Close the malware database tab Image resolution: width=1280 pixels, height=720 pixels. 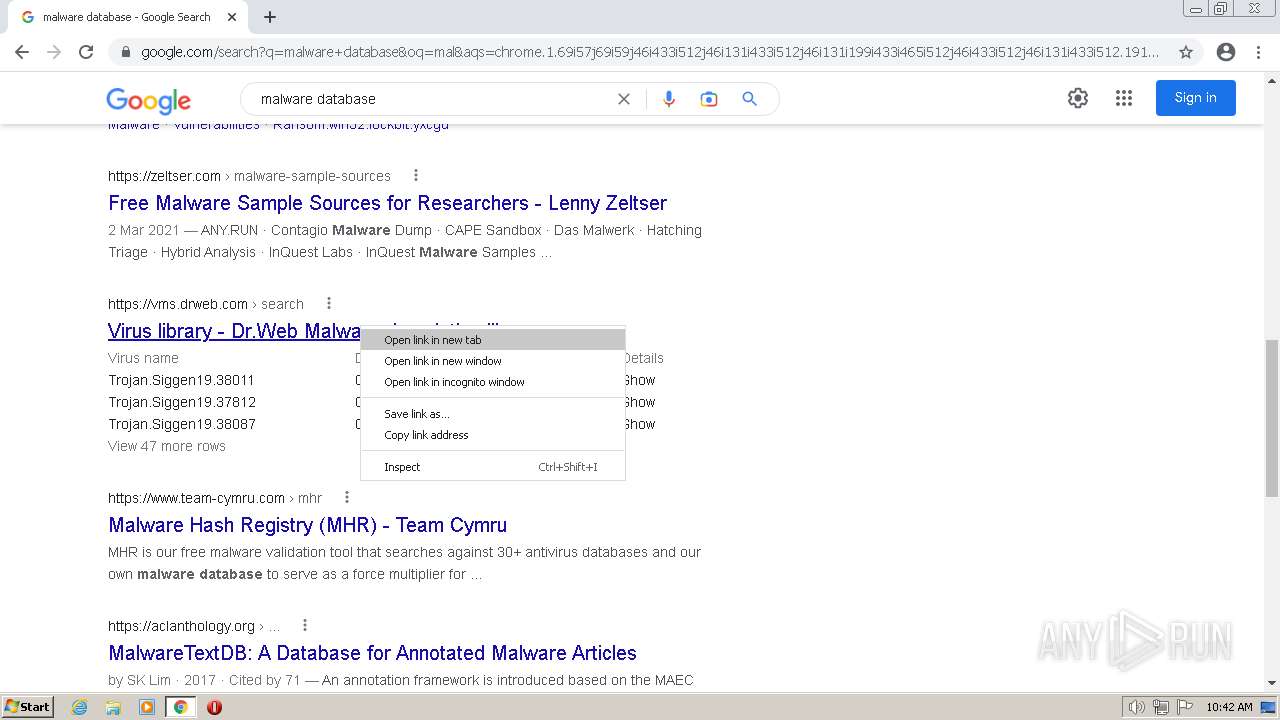click(x=232, y=17)
